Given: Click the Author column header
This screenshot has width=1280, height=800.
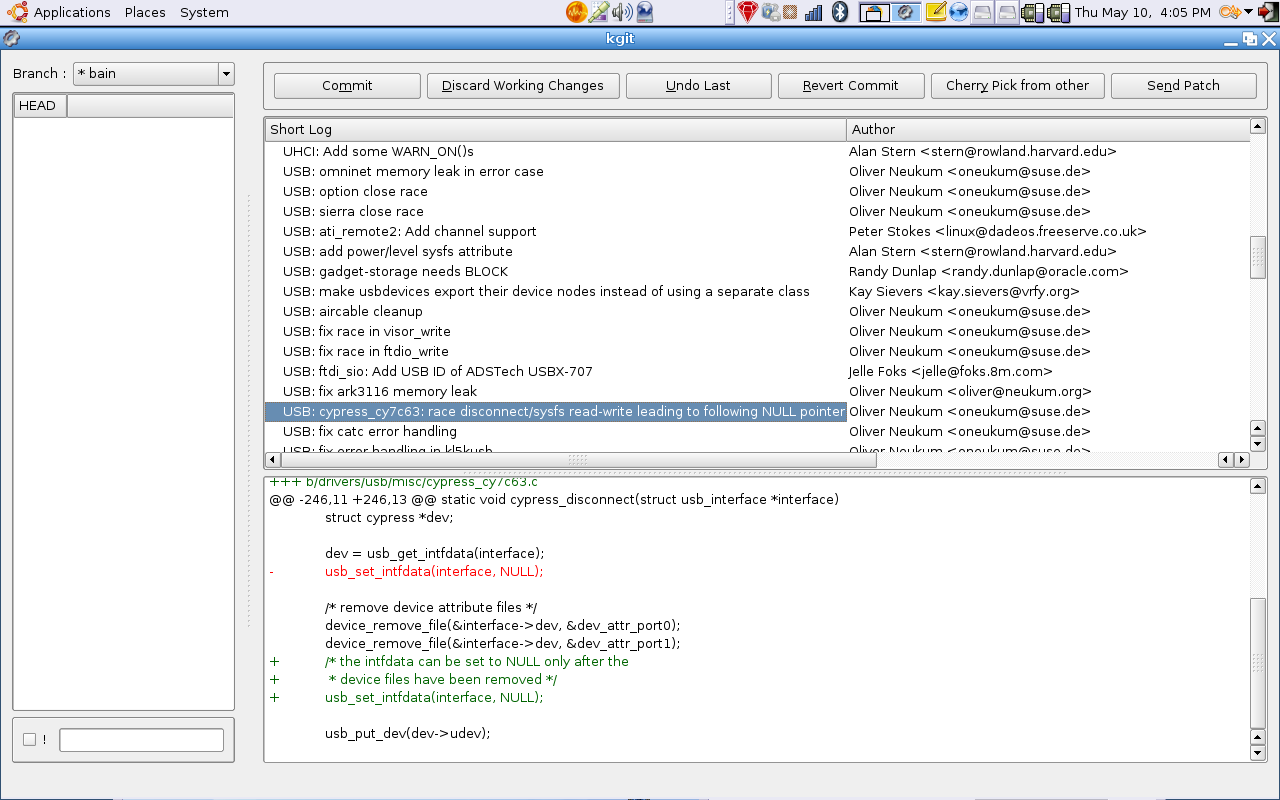Looking at the screenshot, I should point(1047,129).
